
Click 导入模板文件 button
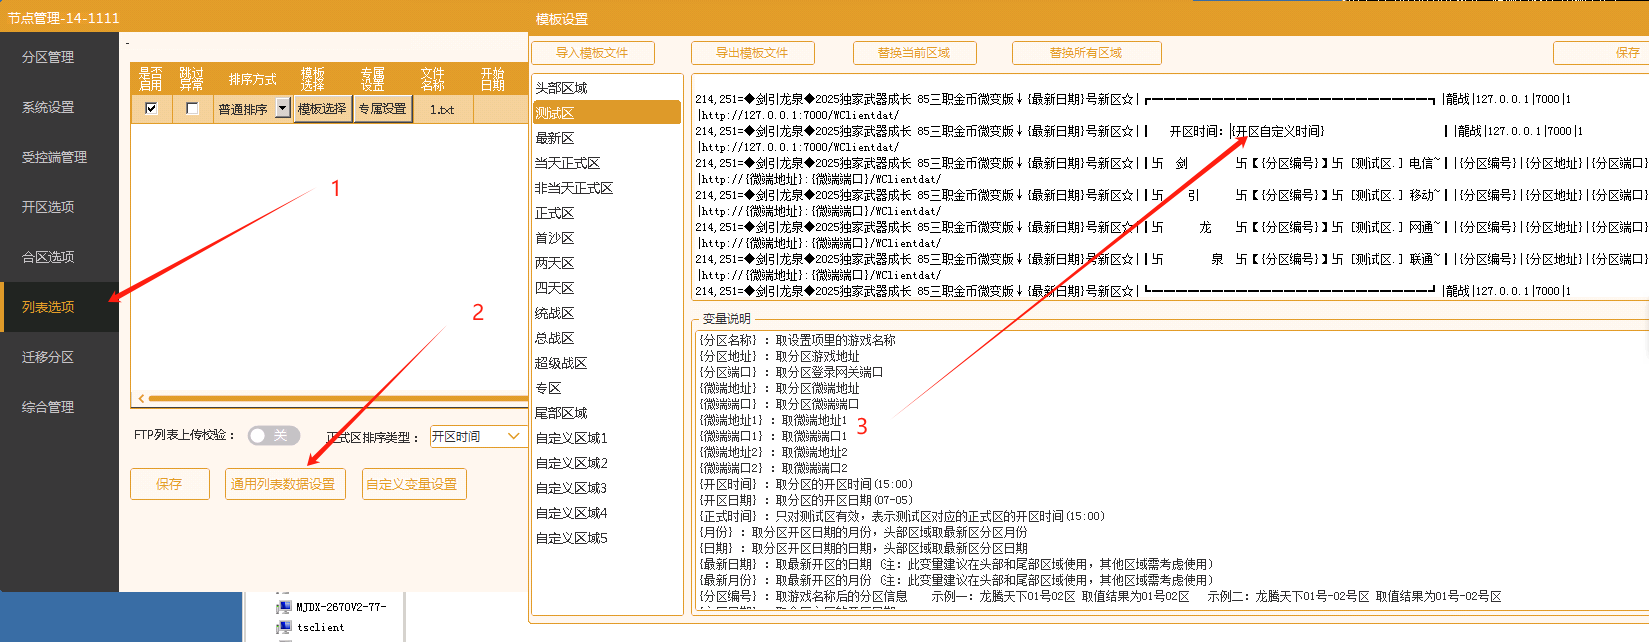point(592,53)
